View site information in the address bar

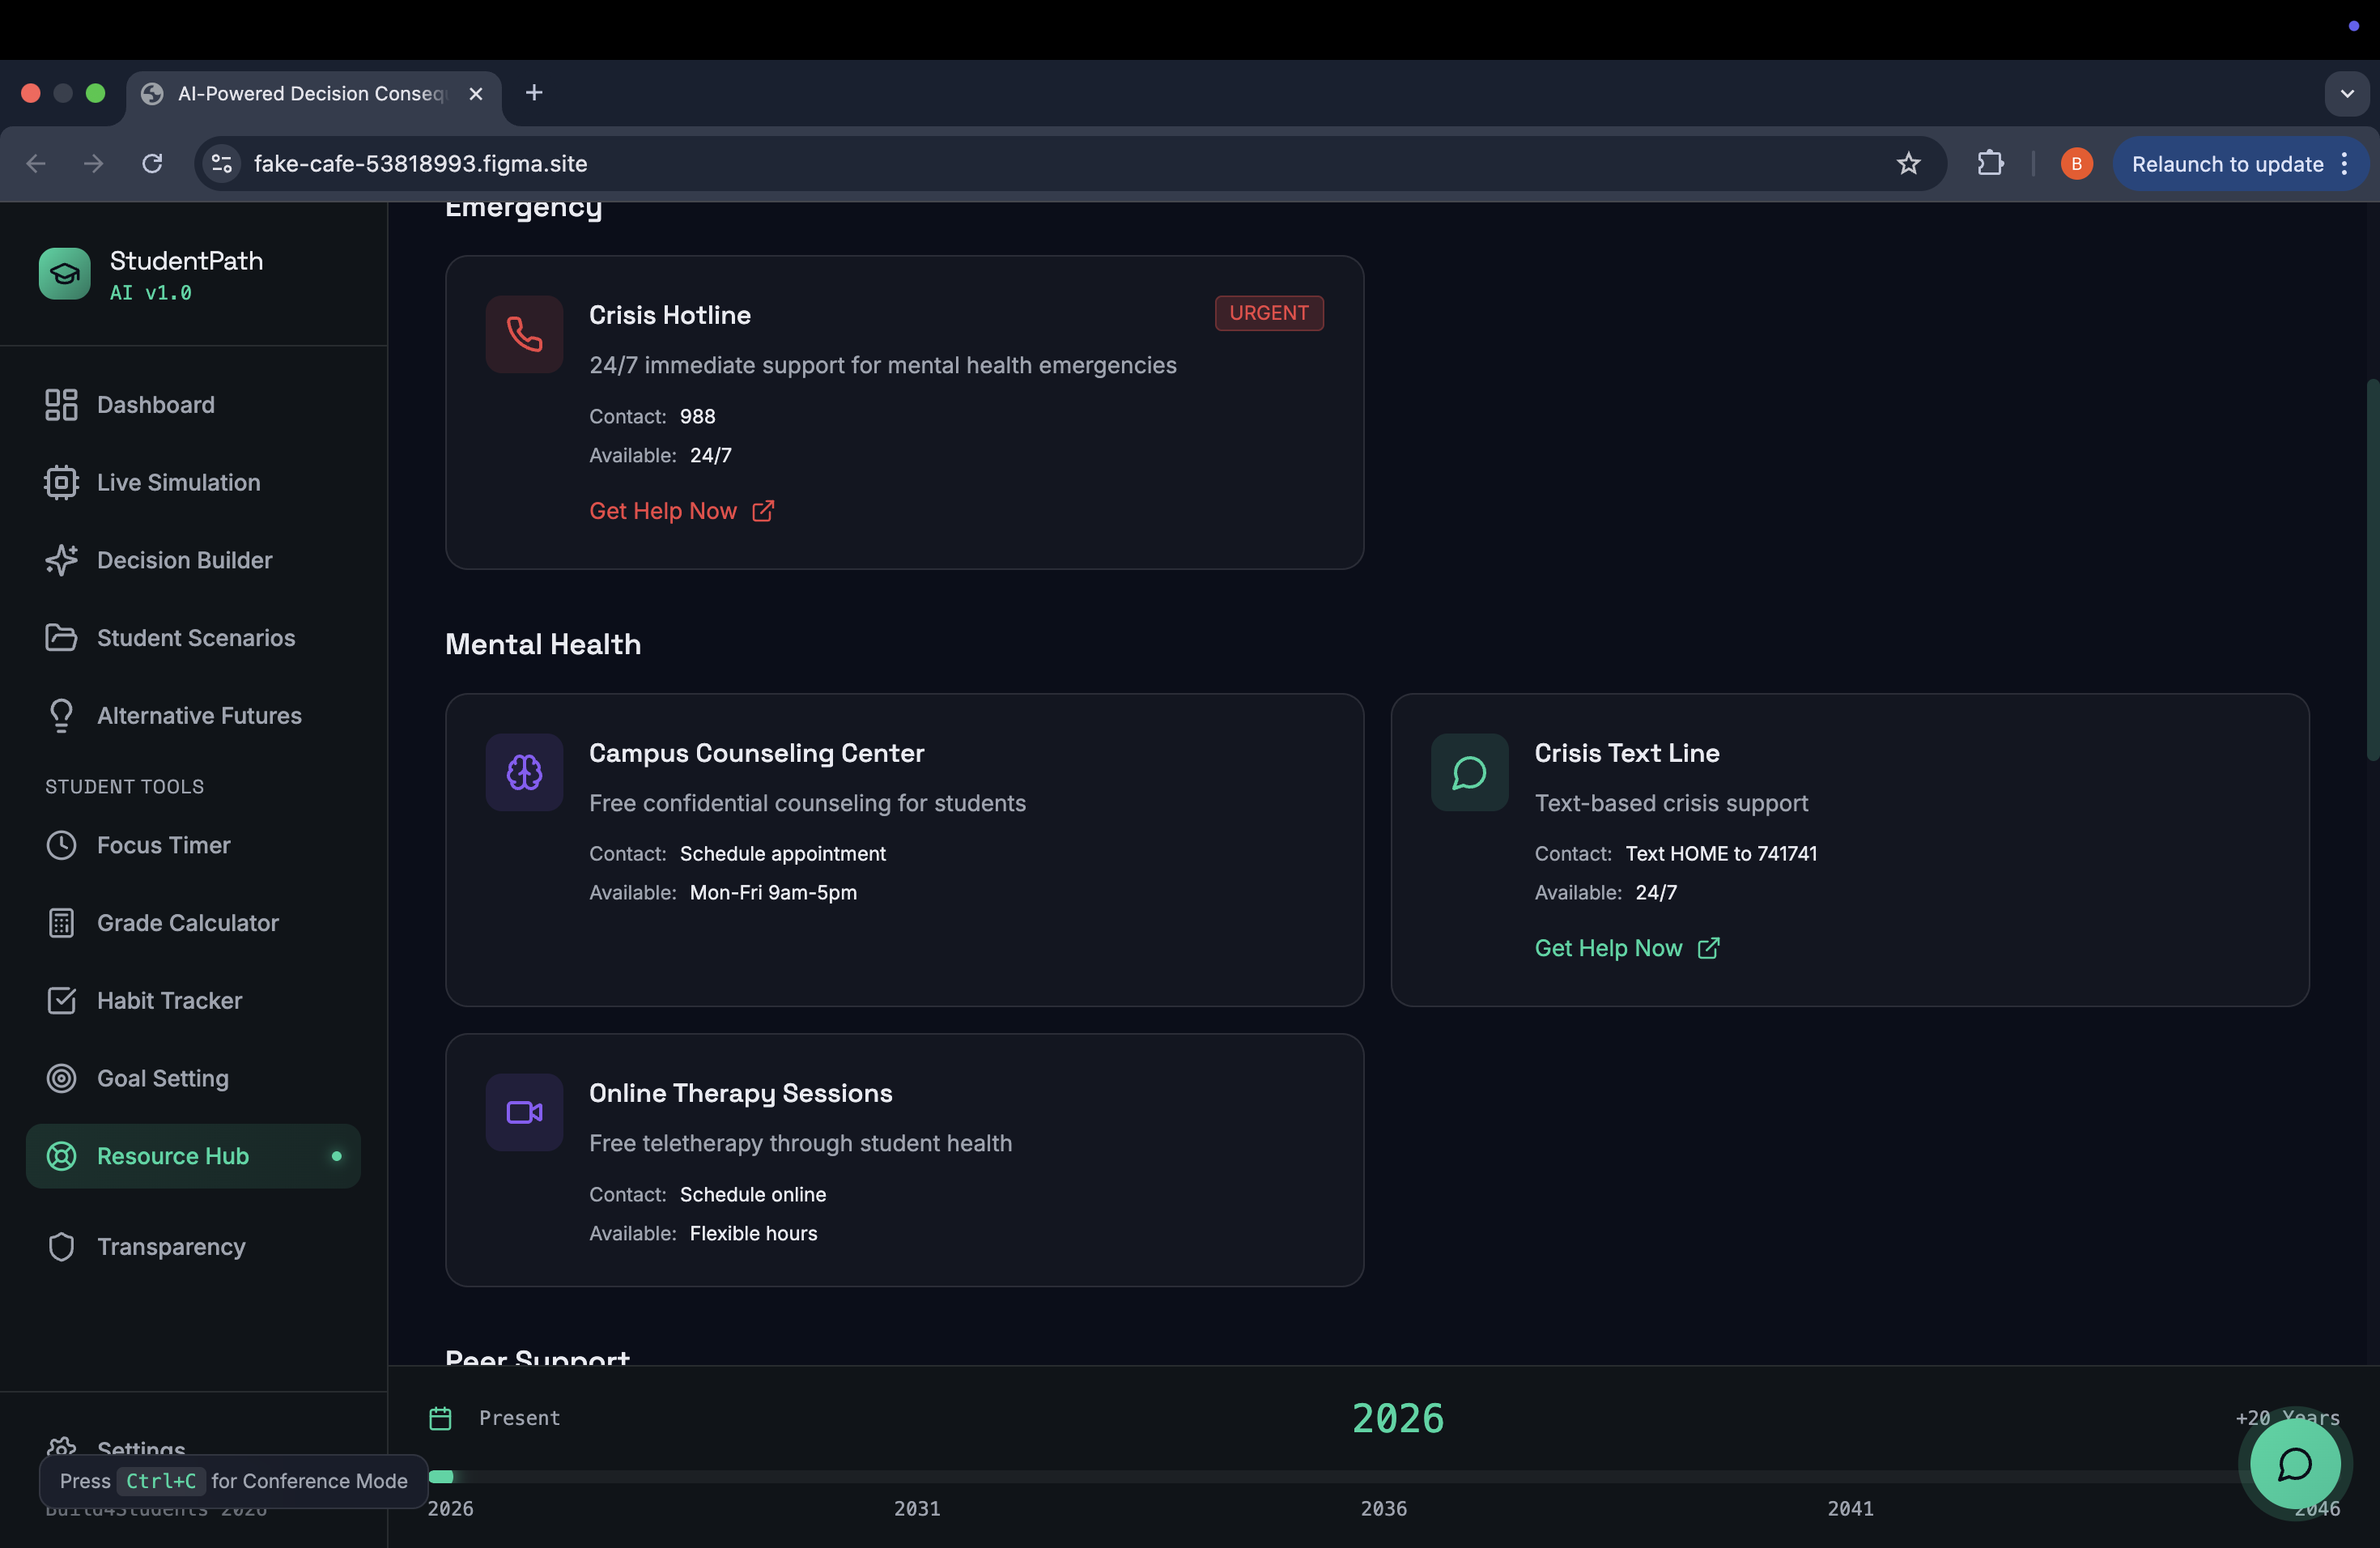point(222,163)
